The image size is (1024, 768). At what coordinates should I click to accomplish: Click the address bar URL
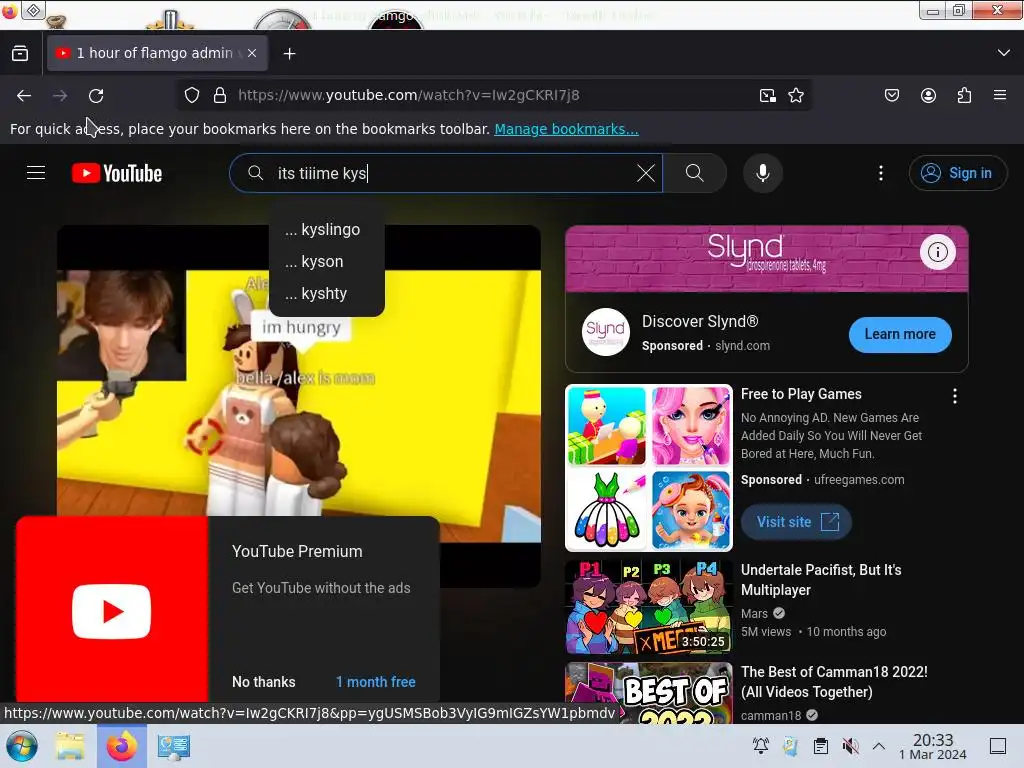tap(409, 95)
